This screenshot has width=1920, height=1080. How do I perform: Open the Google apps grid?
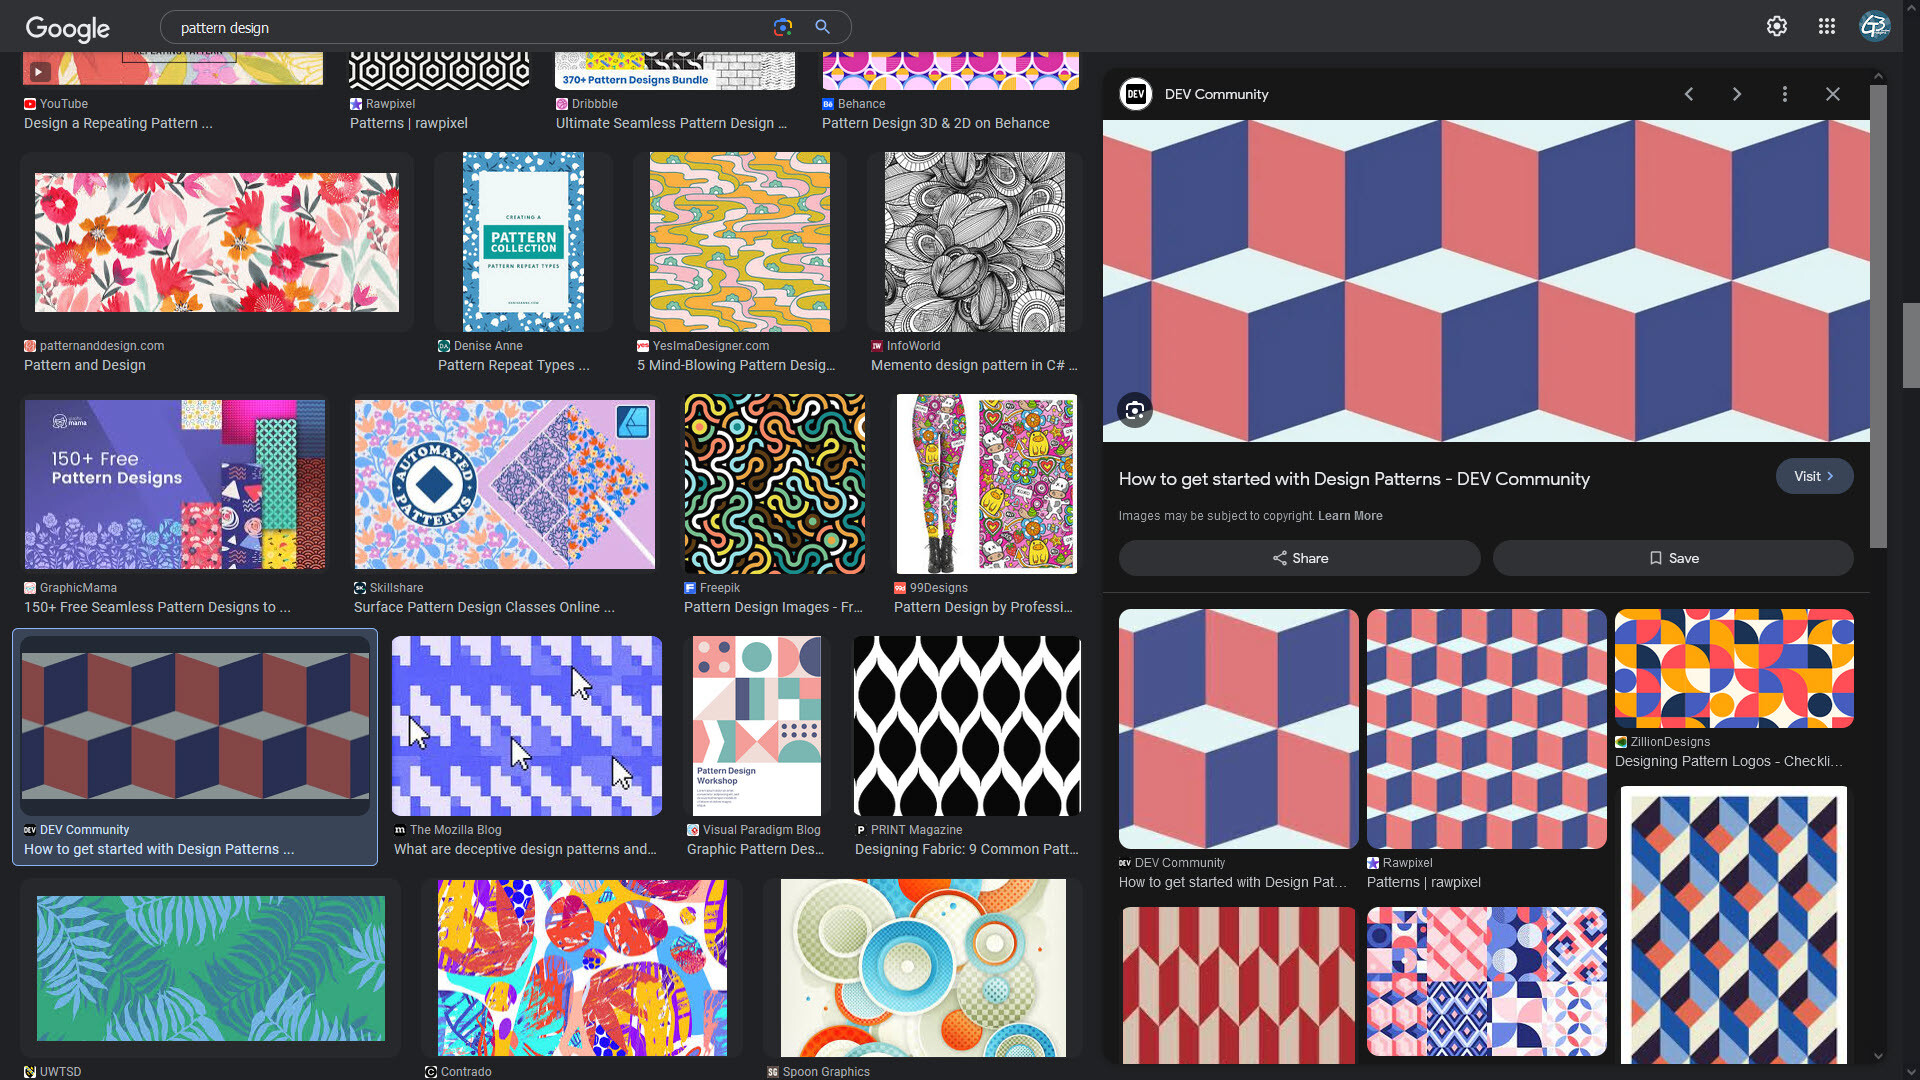point(1826,26)
